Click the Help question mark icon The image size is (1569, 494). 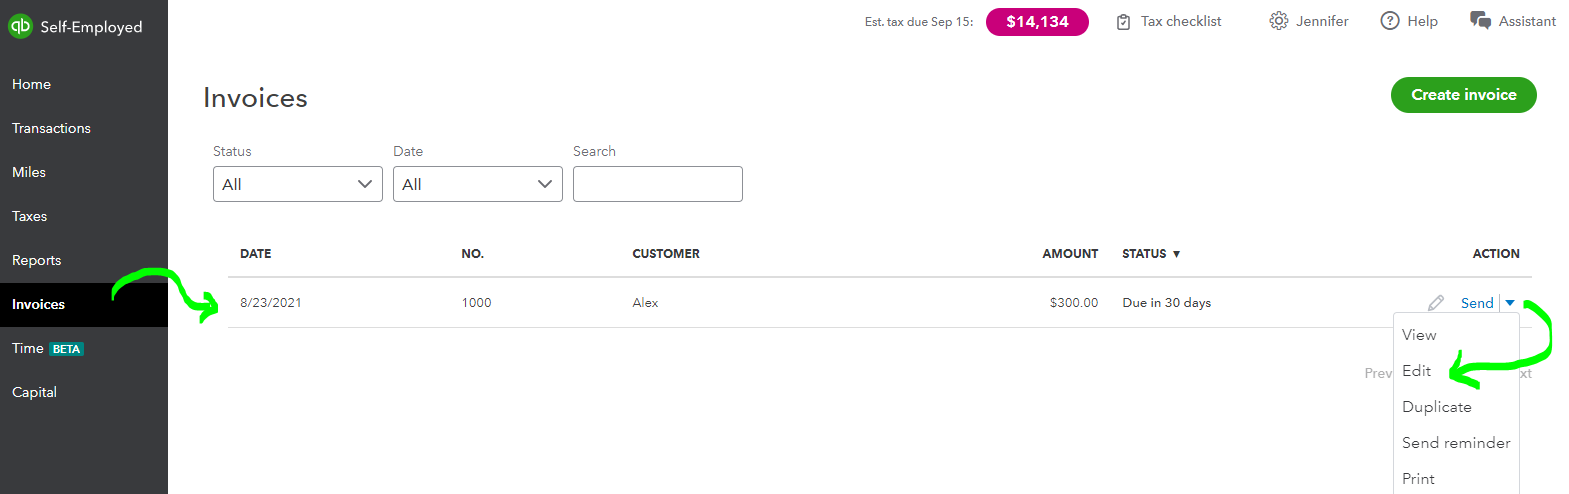pyautogui.click(x=1390, y=21)
